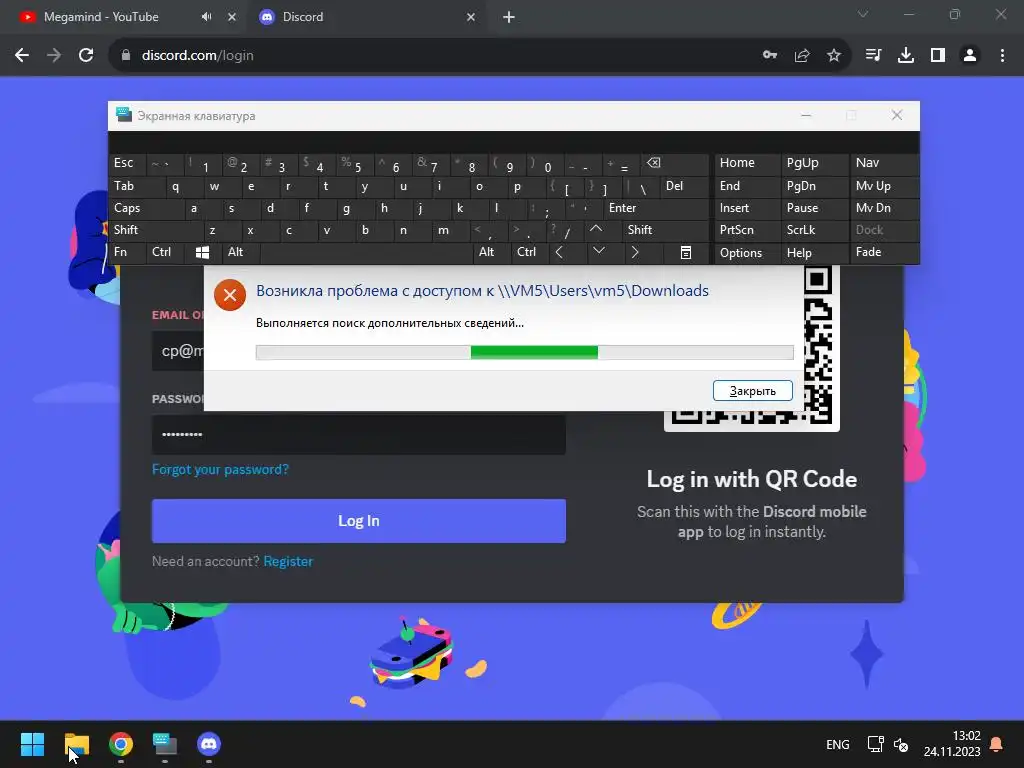1024x768 pixels.
Task: Open a new browser tab
Action: [509, 17]
